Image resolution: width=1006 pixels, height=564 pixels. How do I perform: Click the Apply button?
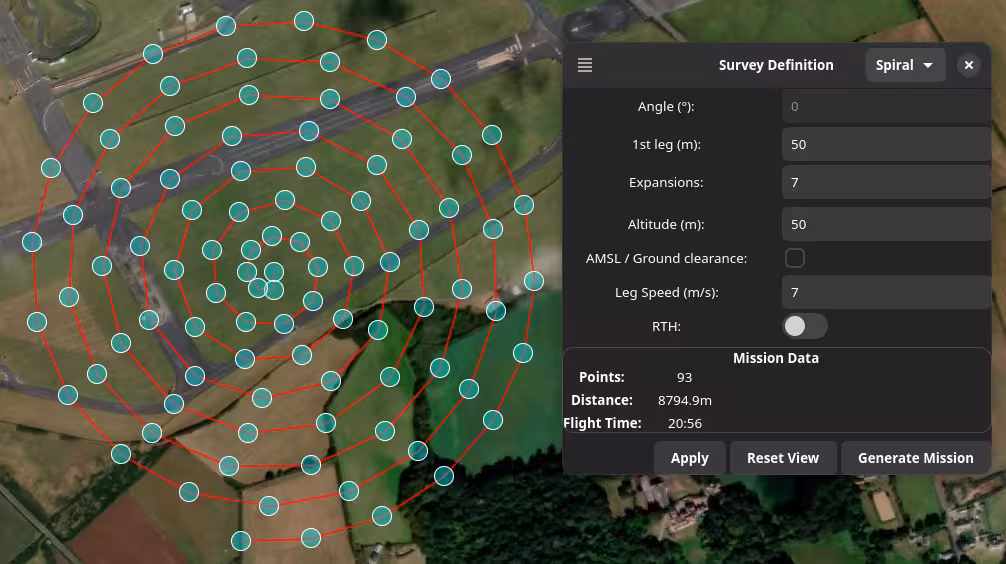[x=689, y=458]
